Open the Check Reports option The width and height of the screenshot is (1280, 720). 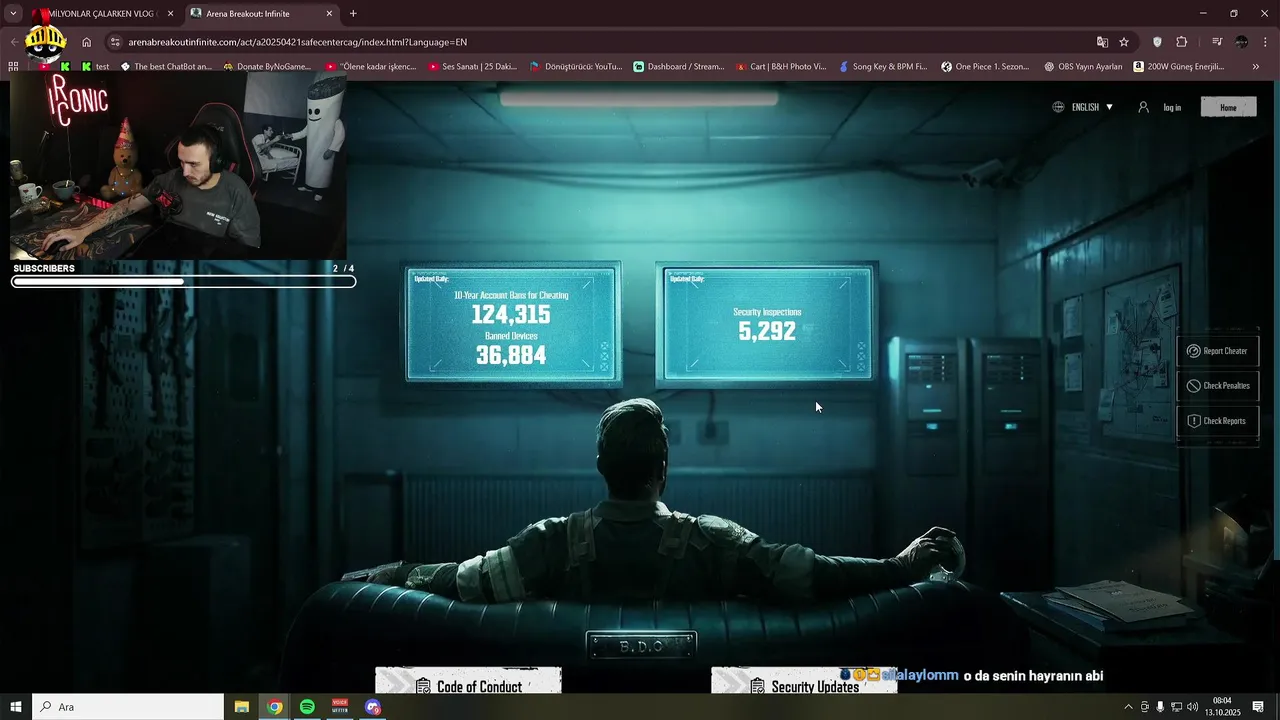[x=1217, y=421]
